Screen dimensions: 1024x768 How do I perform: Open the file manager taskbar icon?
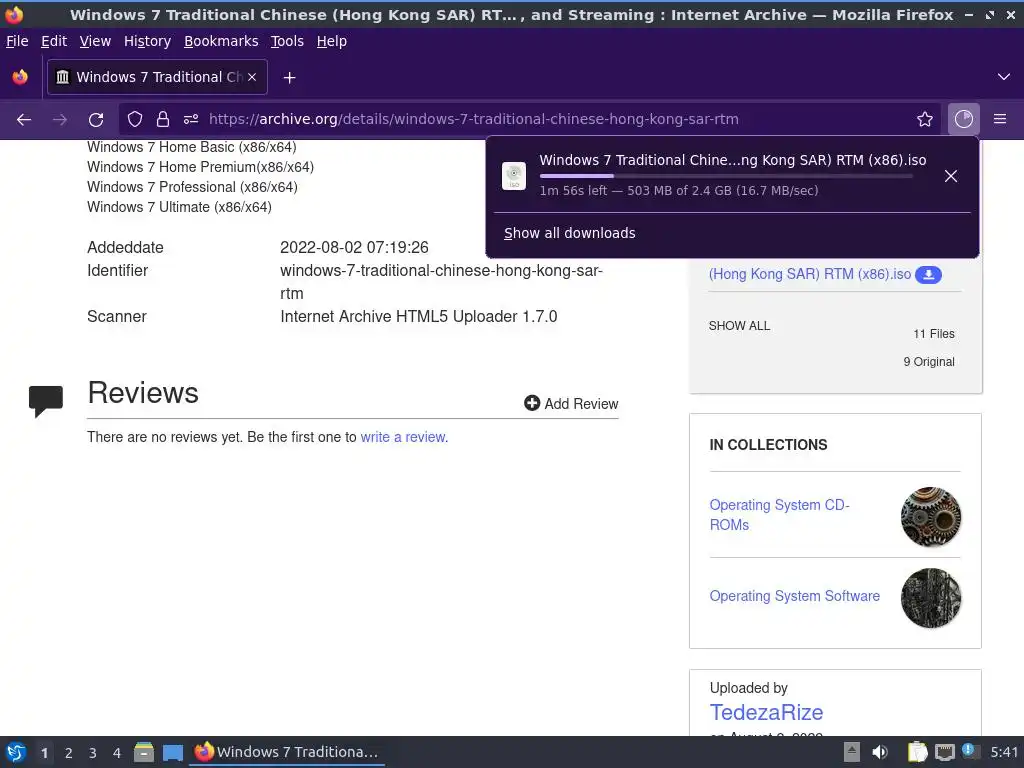point(144,752)
